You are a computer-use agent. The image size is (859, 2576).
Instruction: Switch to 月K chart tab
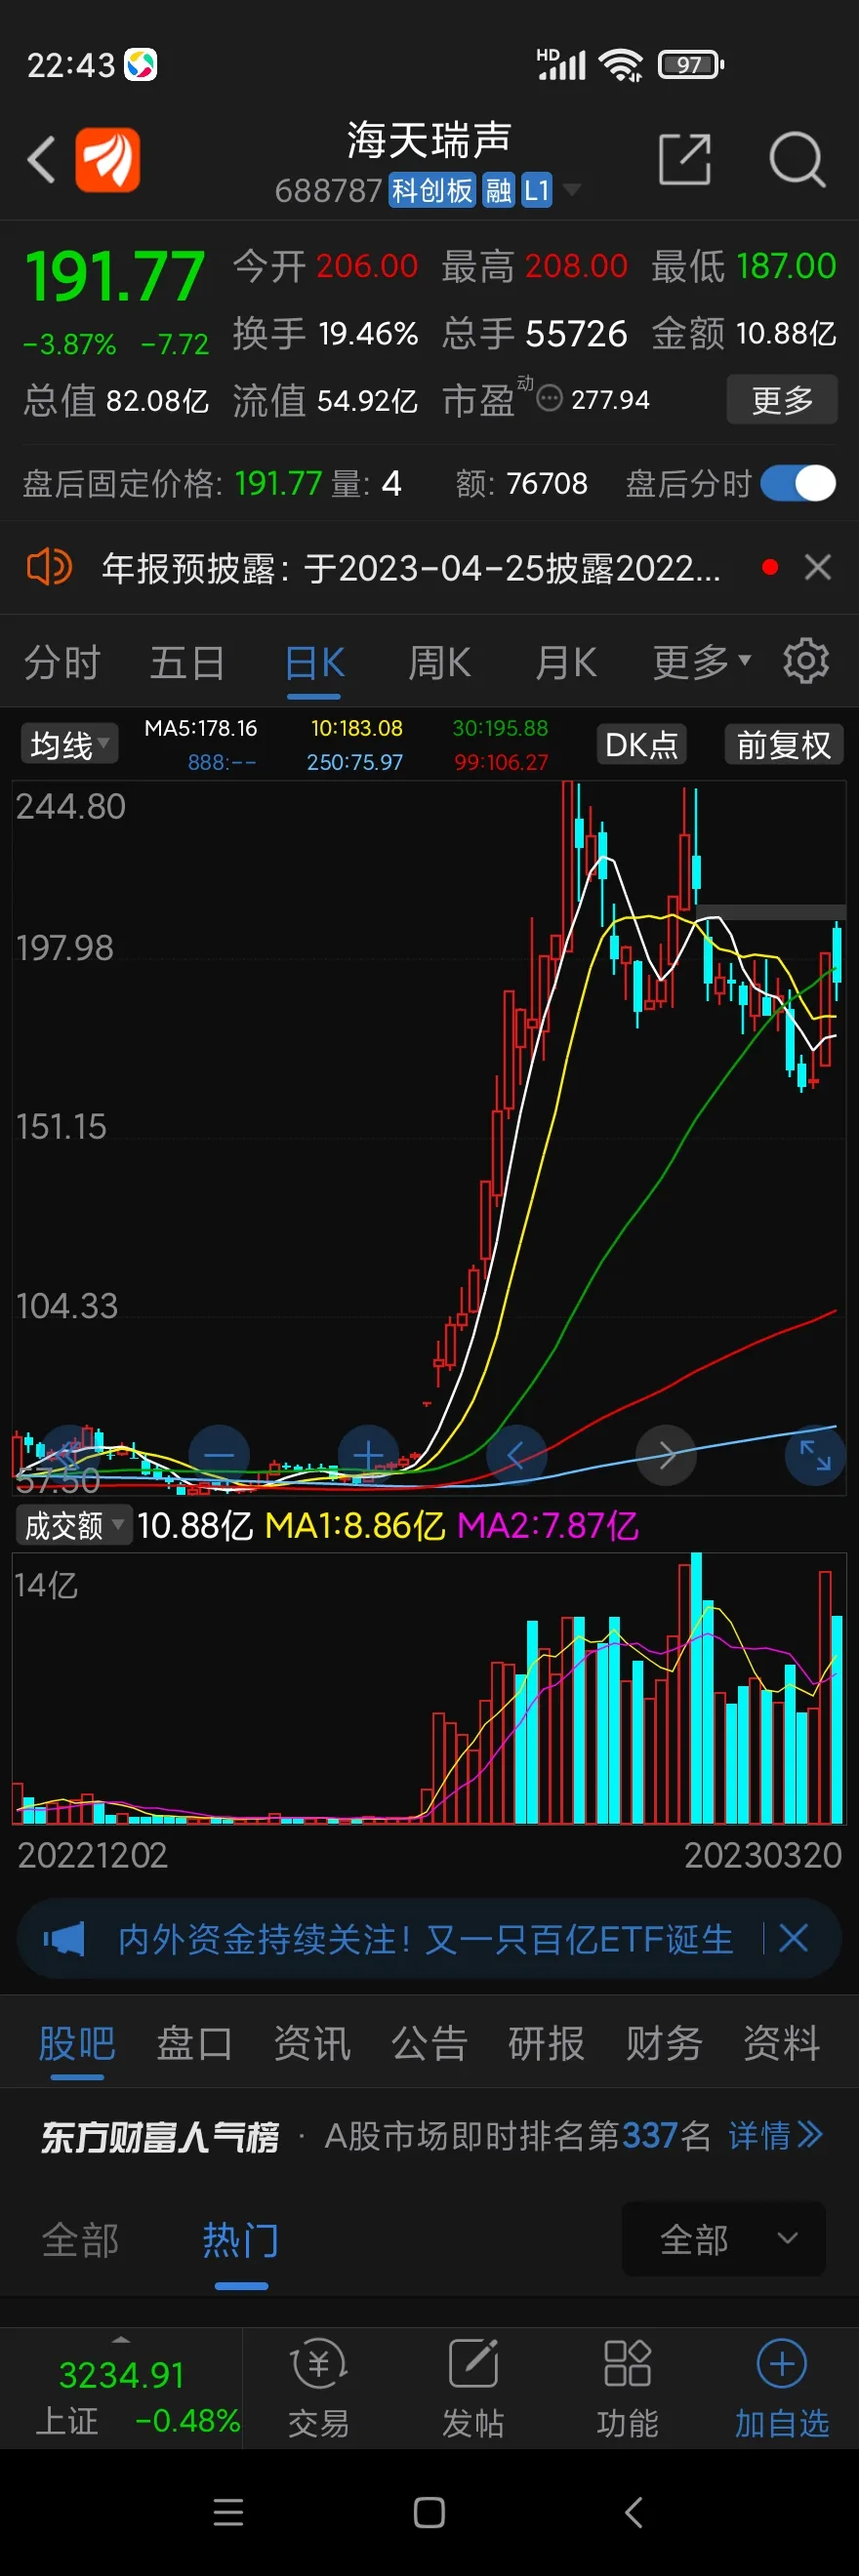point(566,663)
